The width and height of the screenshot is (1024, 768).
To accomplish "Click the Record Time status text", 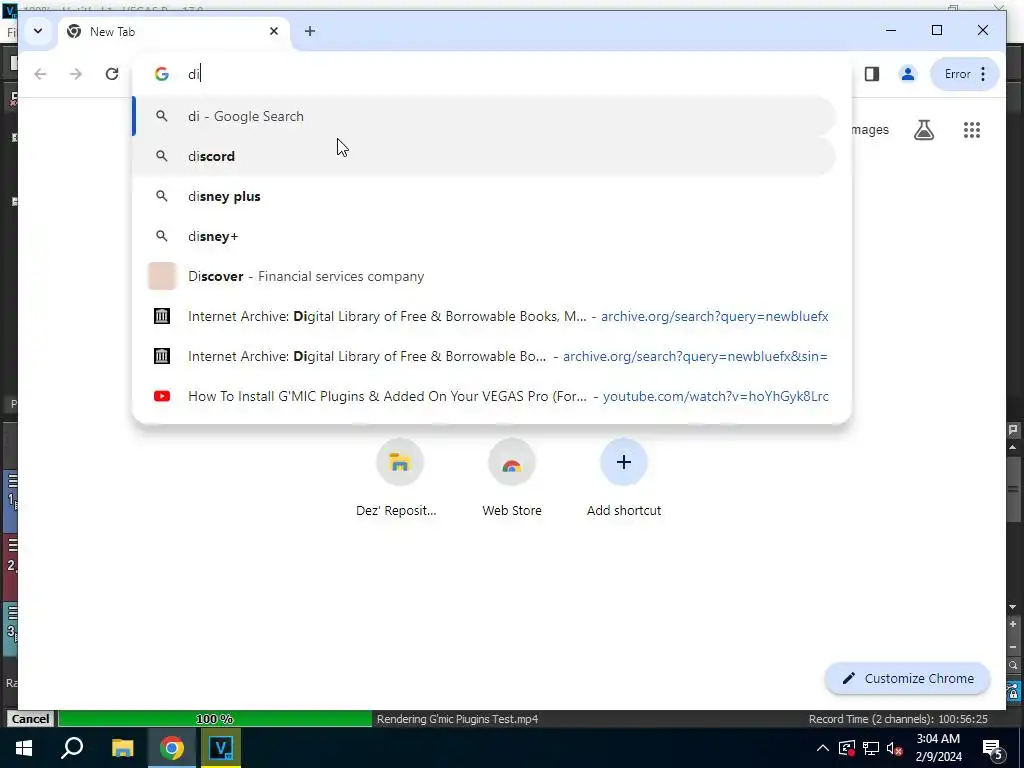I will point(898,719).
